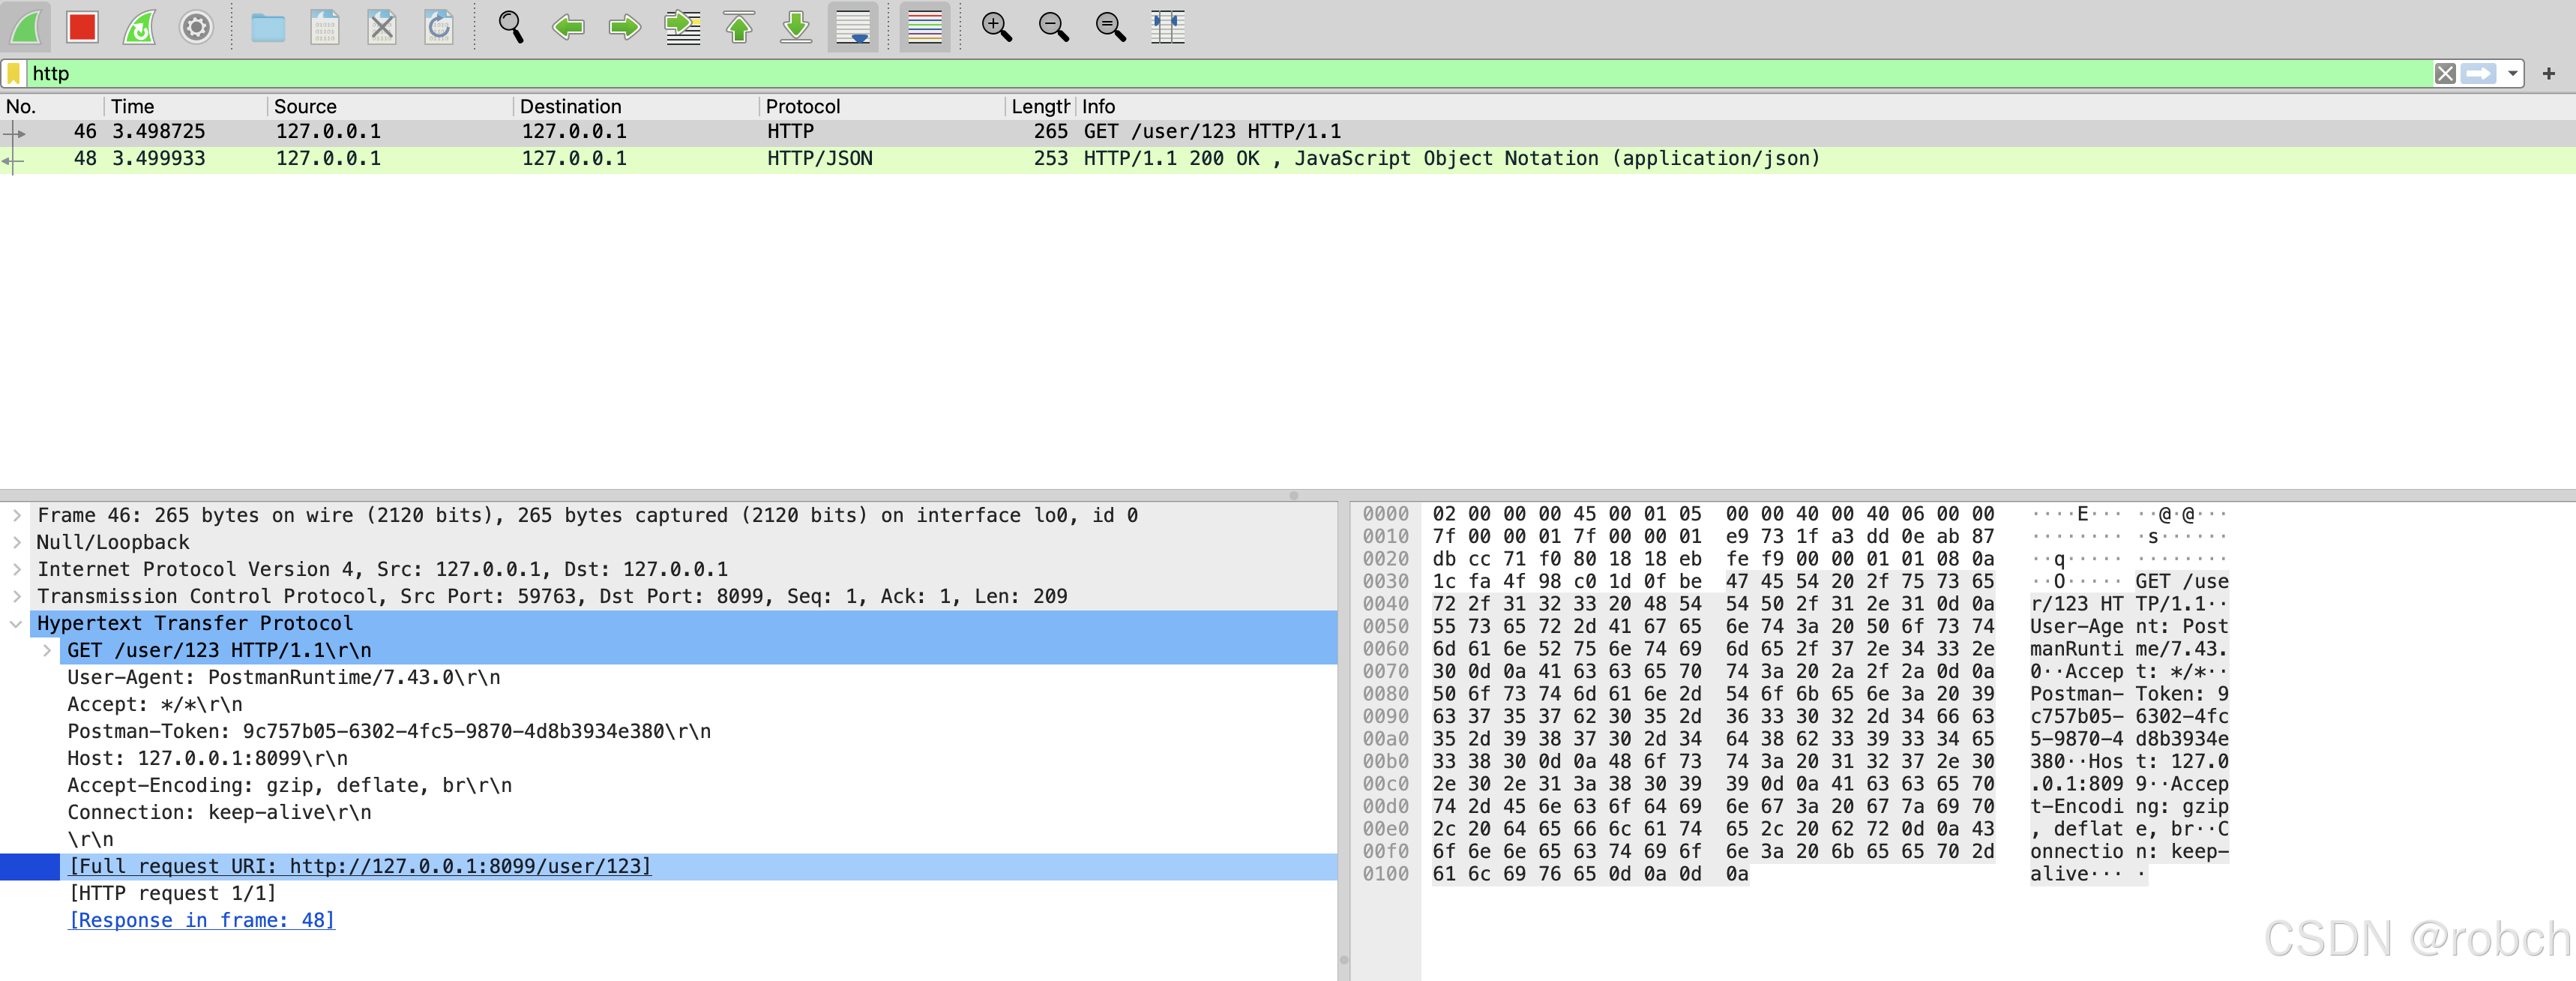Apply the display filter arrow button

2479,73
